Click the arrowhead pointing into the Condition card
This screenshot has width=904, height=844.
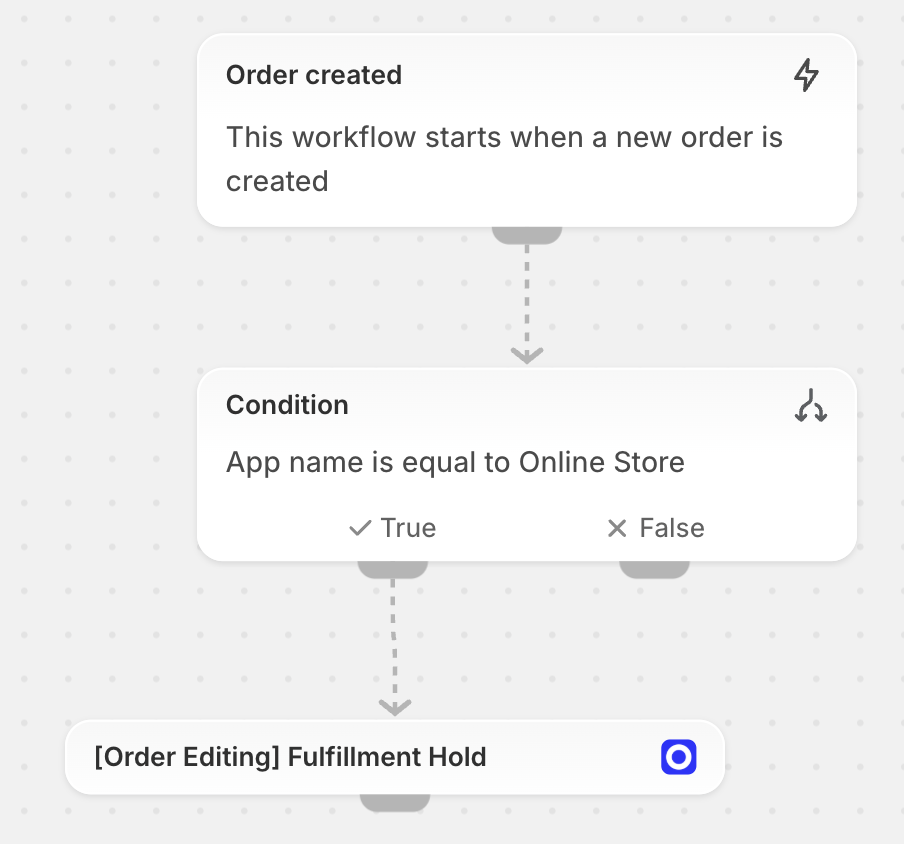pos(527,355)
